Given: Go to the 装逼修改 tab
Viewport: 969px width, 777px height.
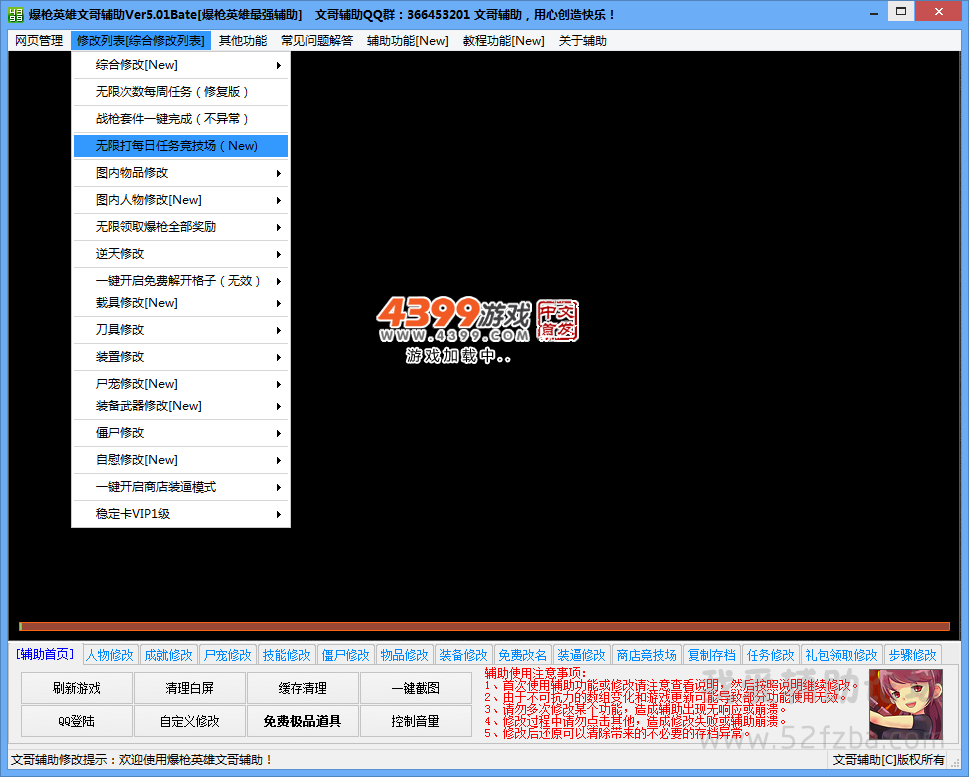Looking at the screenshot, I should (x=582, y=655).
